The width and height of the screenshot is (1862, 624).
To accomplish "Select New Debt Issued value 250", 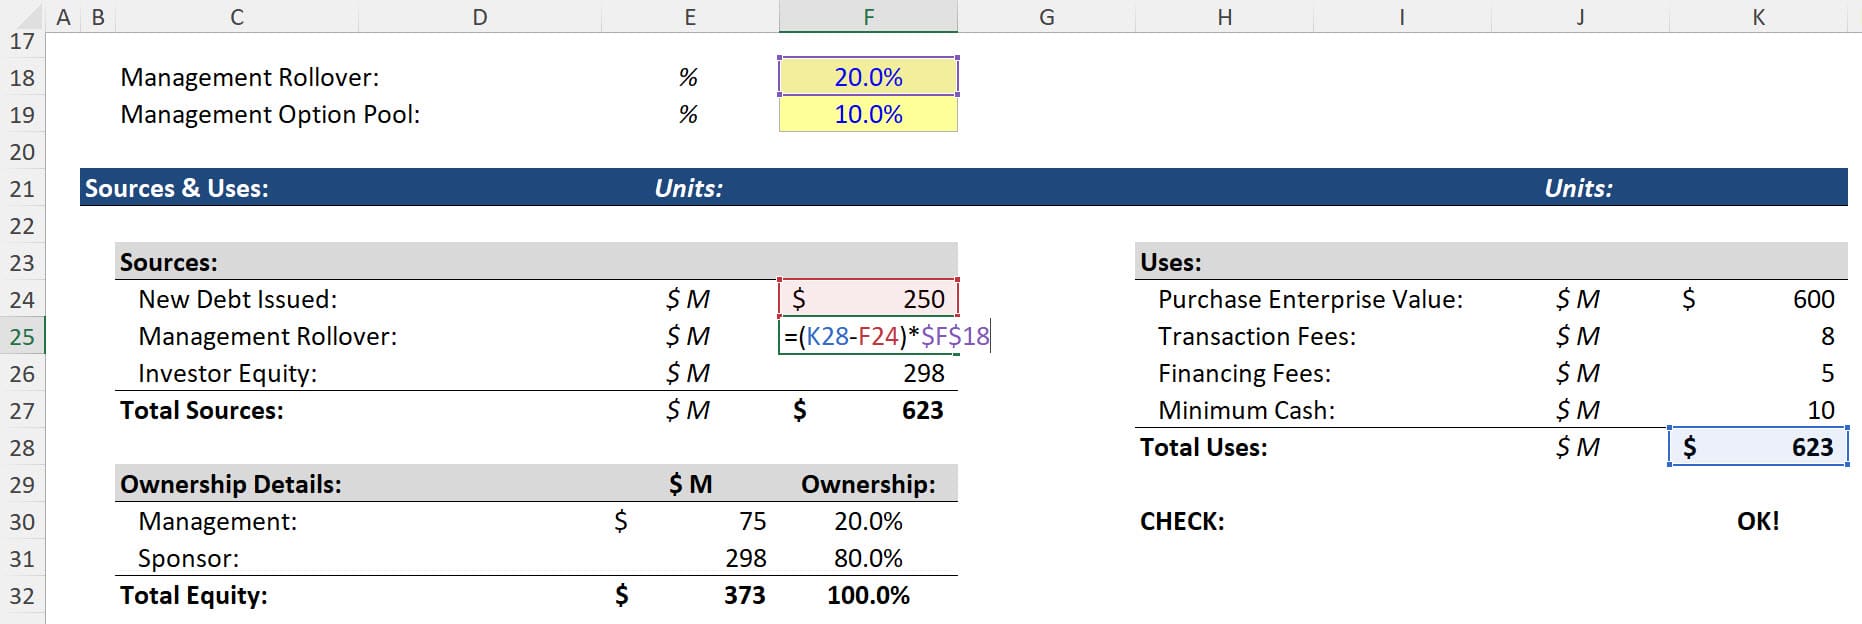I will coord(868,299).
